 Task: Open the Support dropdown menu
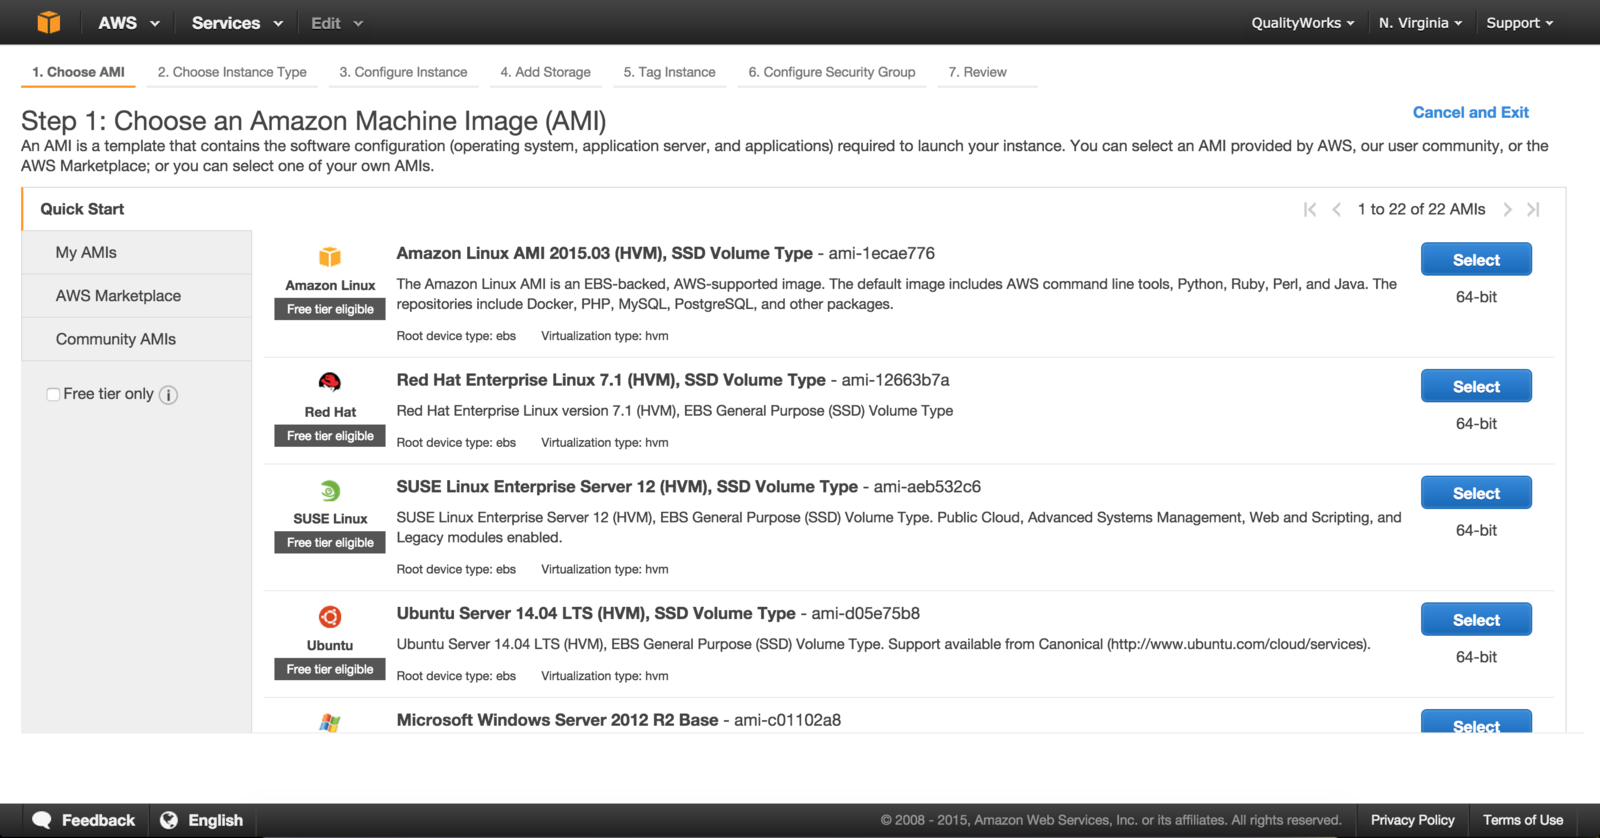tap(1520, 23)
